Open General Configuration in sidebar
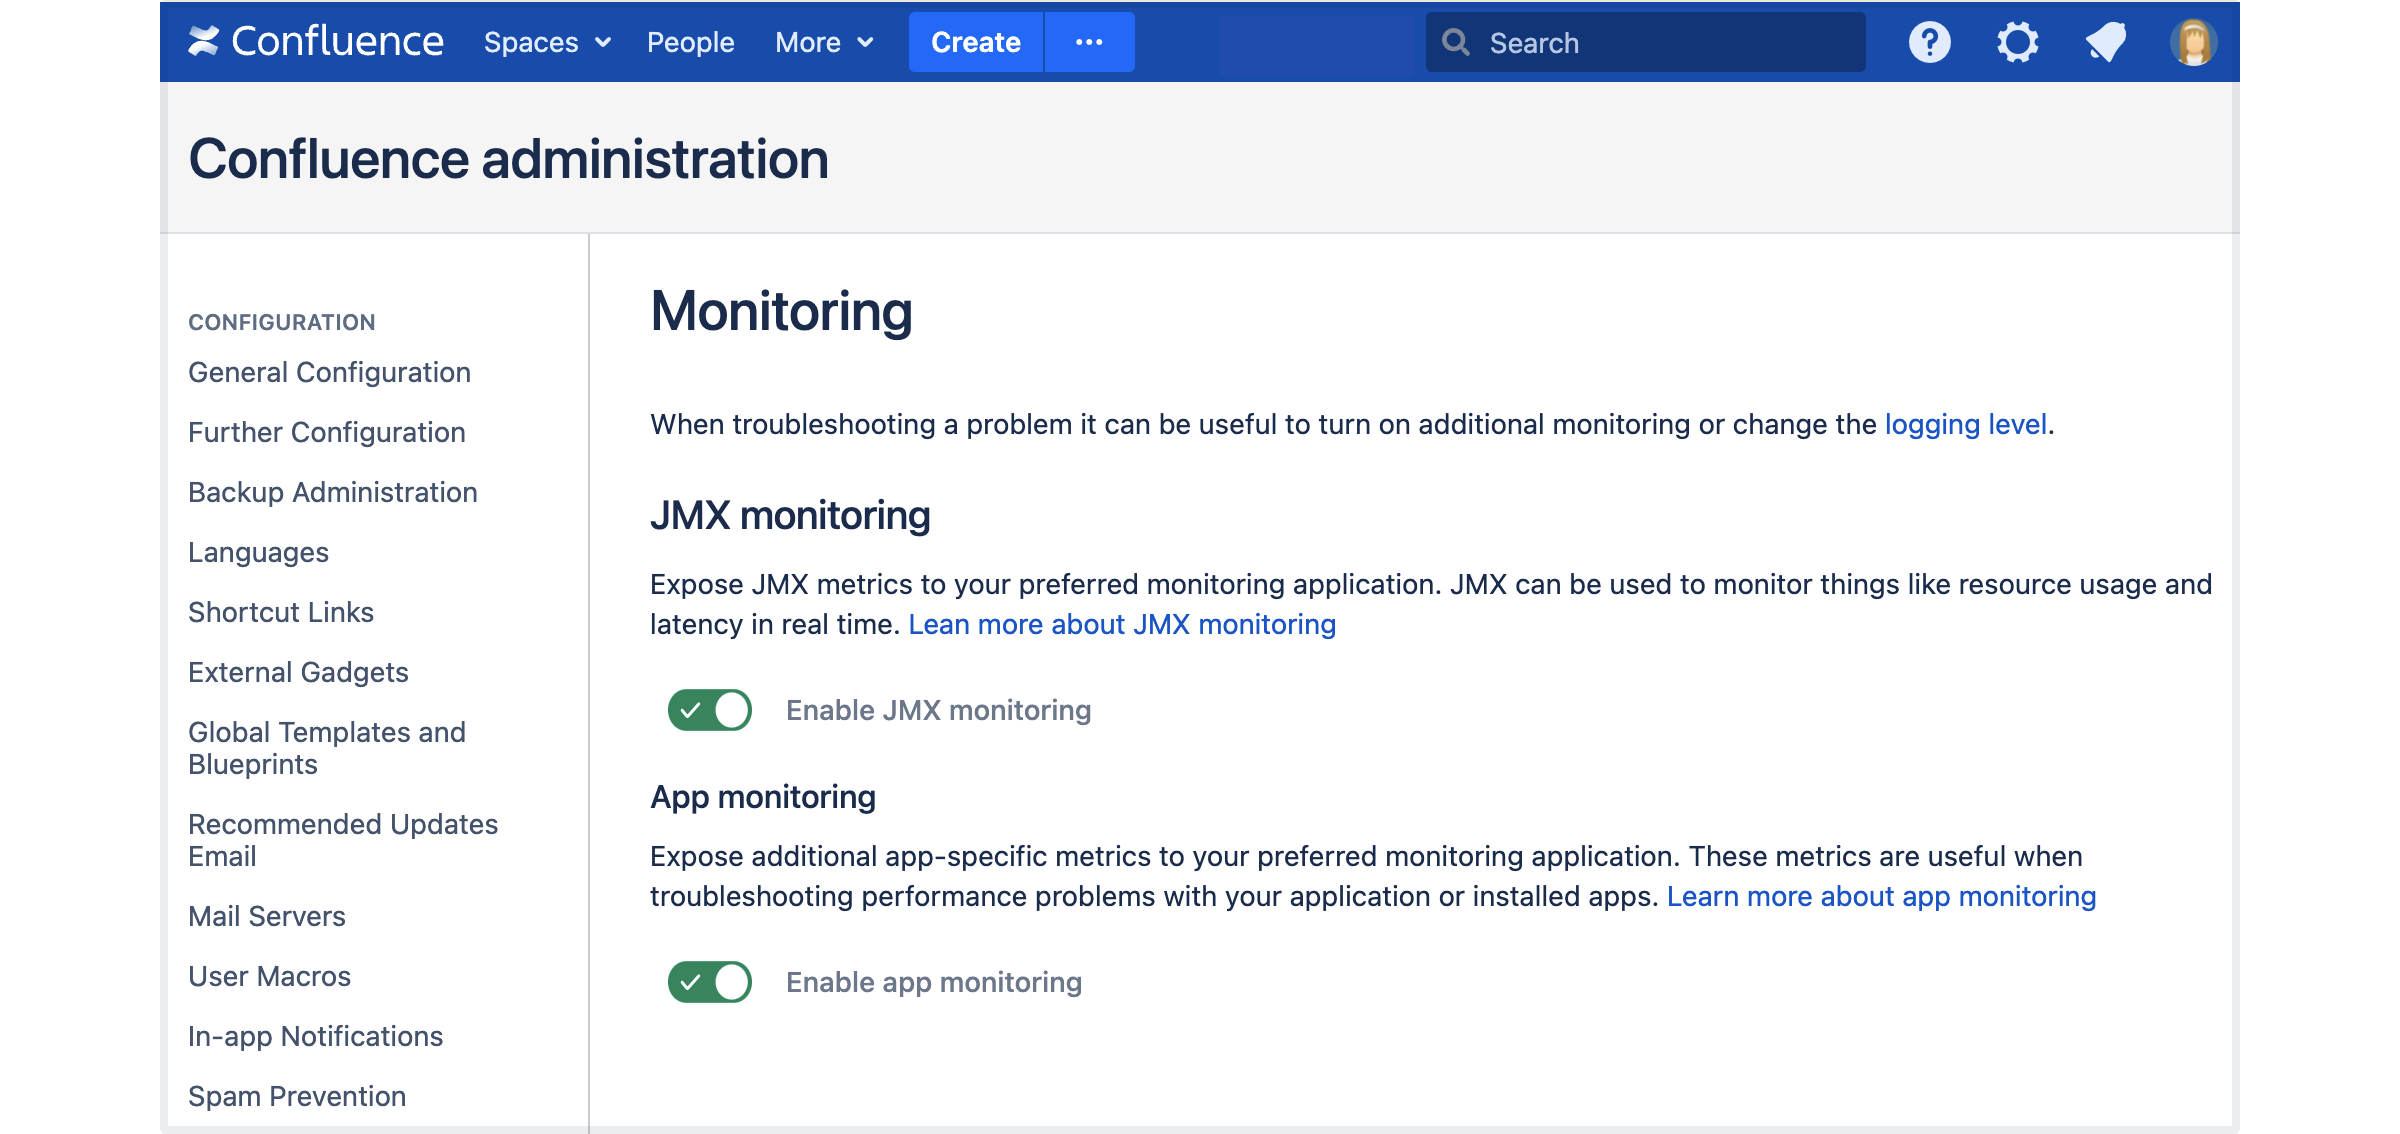Image resolution: width=2400 pixels, height=1134 pixels. click(x=329, y=372)
